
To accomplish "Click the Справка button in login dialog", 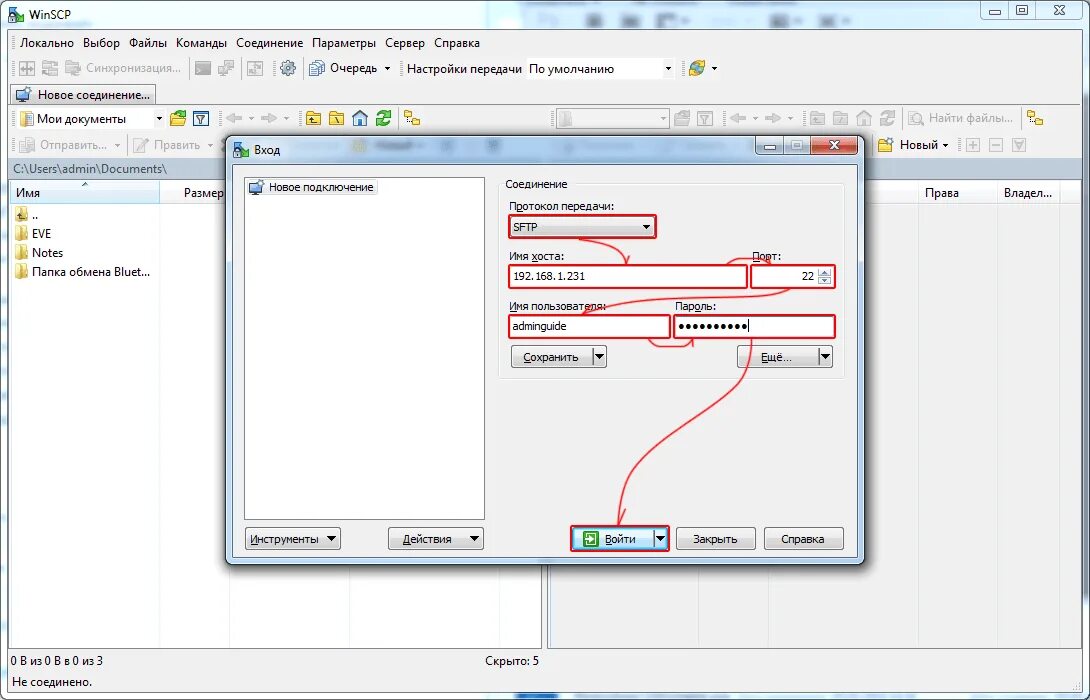I will coord(803,539).
